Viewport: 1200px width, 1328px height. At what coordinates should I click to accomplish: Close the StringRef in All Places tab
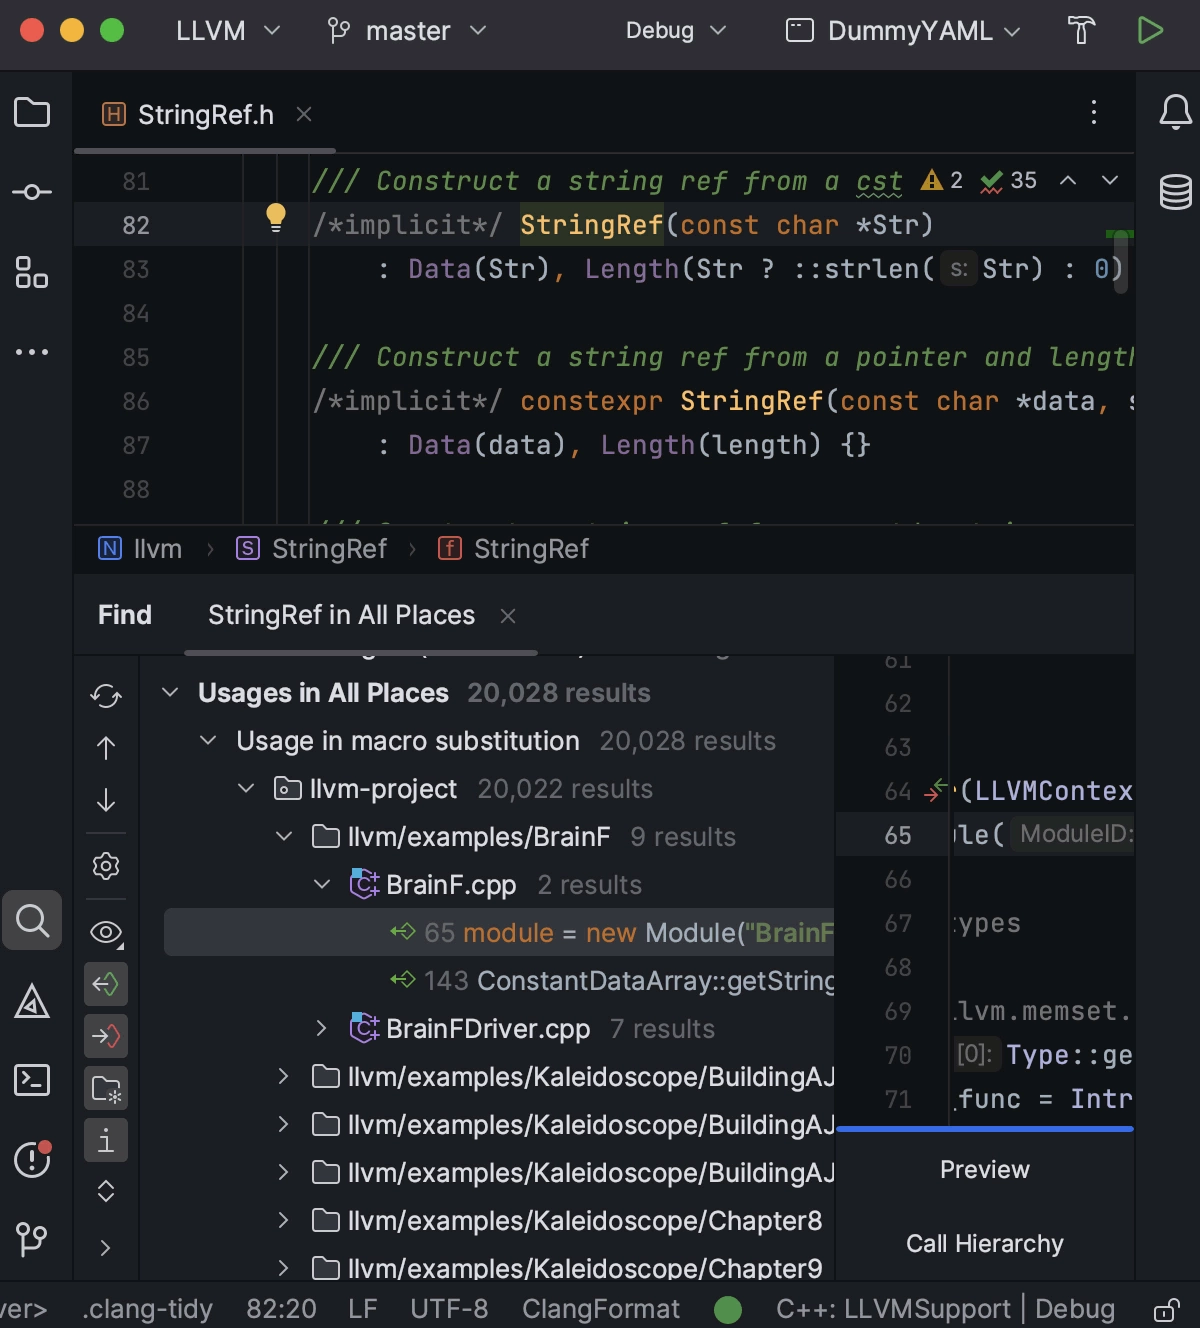[x=508, y=616]
